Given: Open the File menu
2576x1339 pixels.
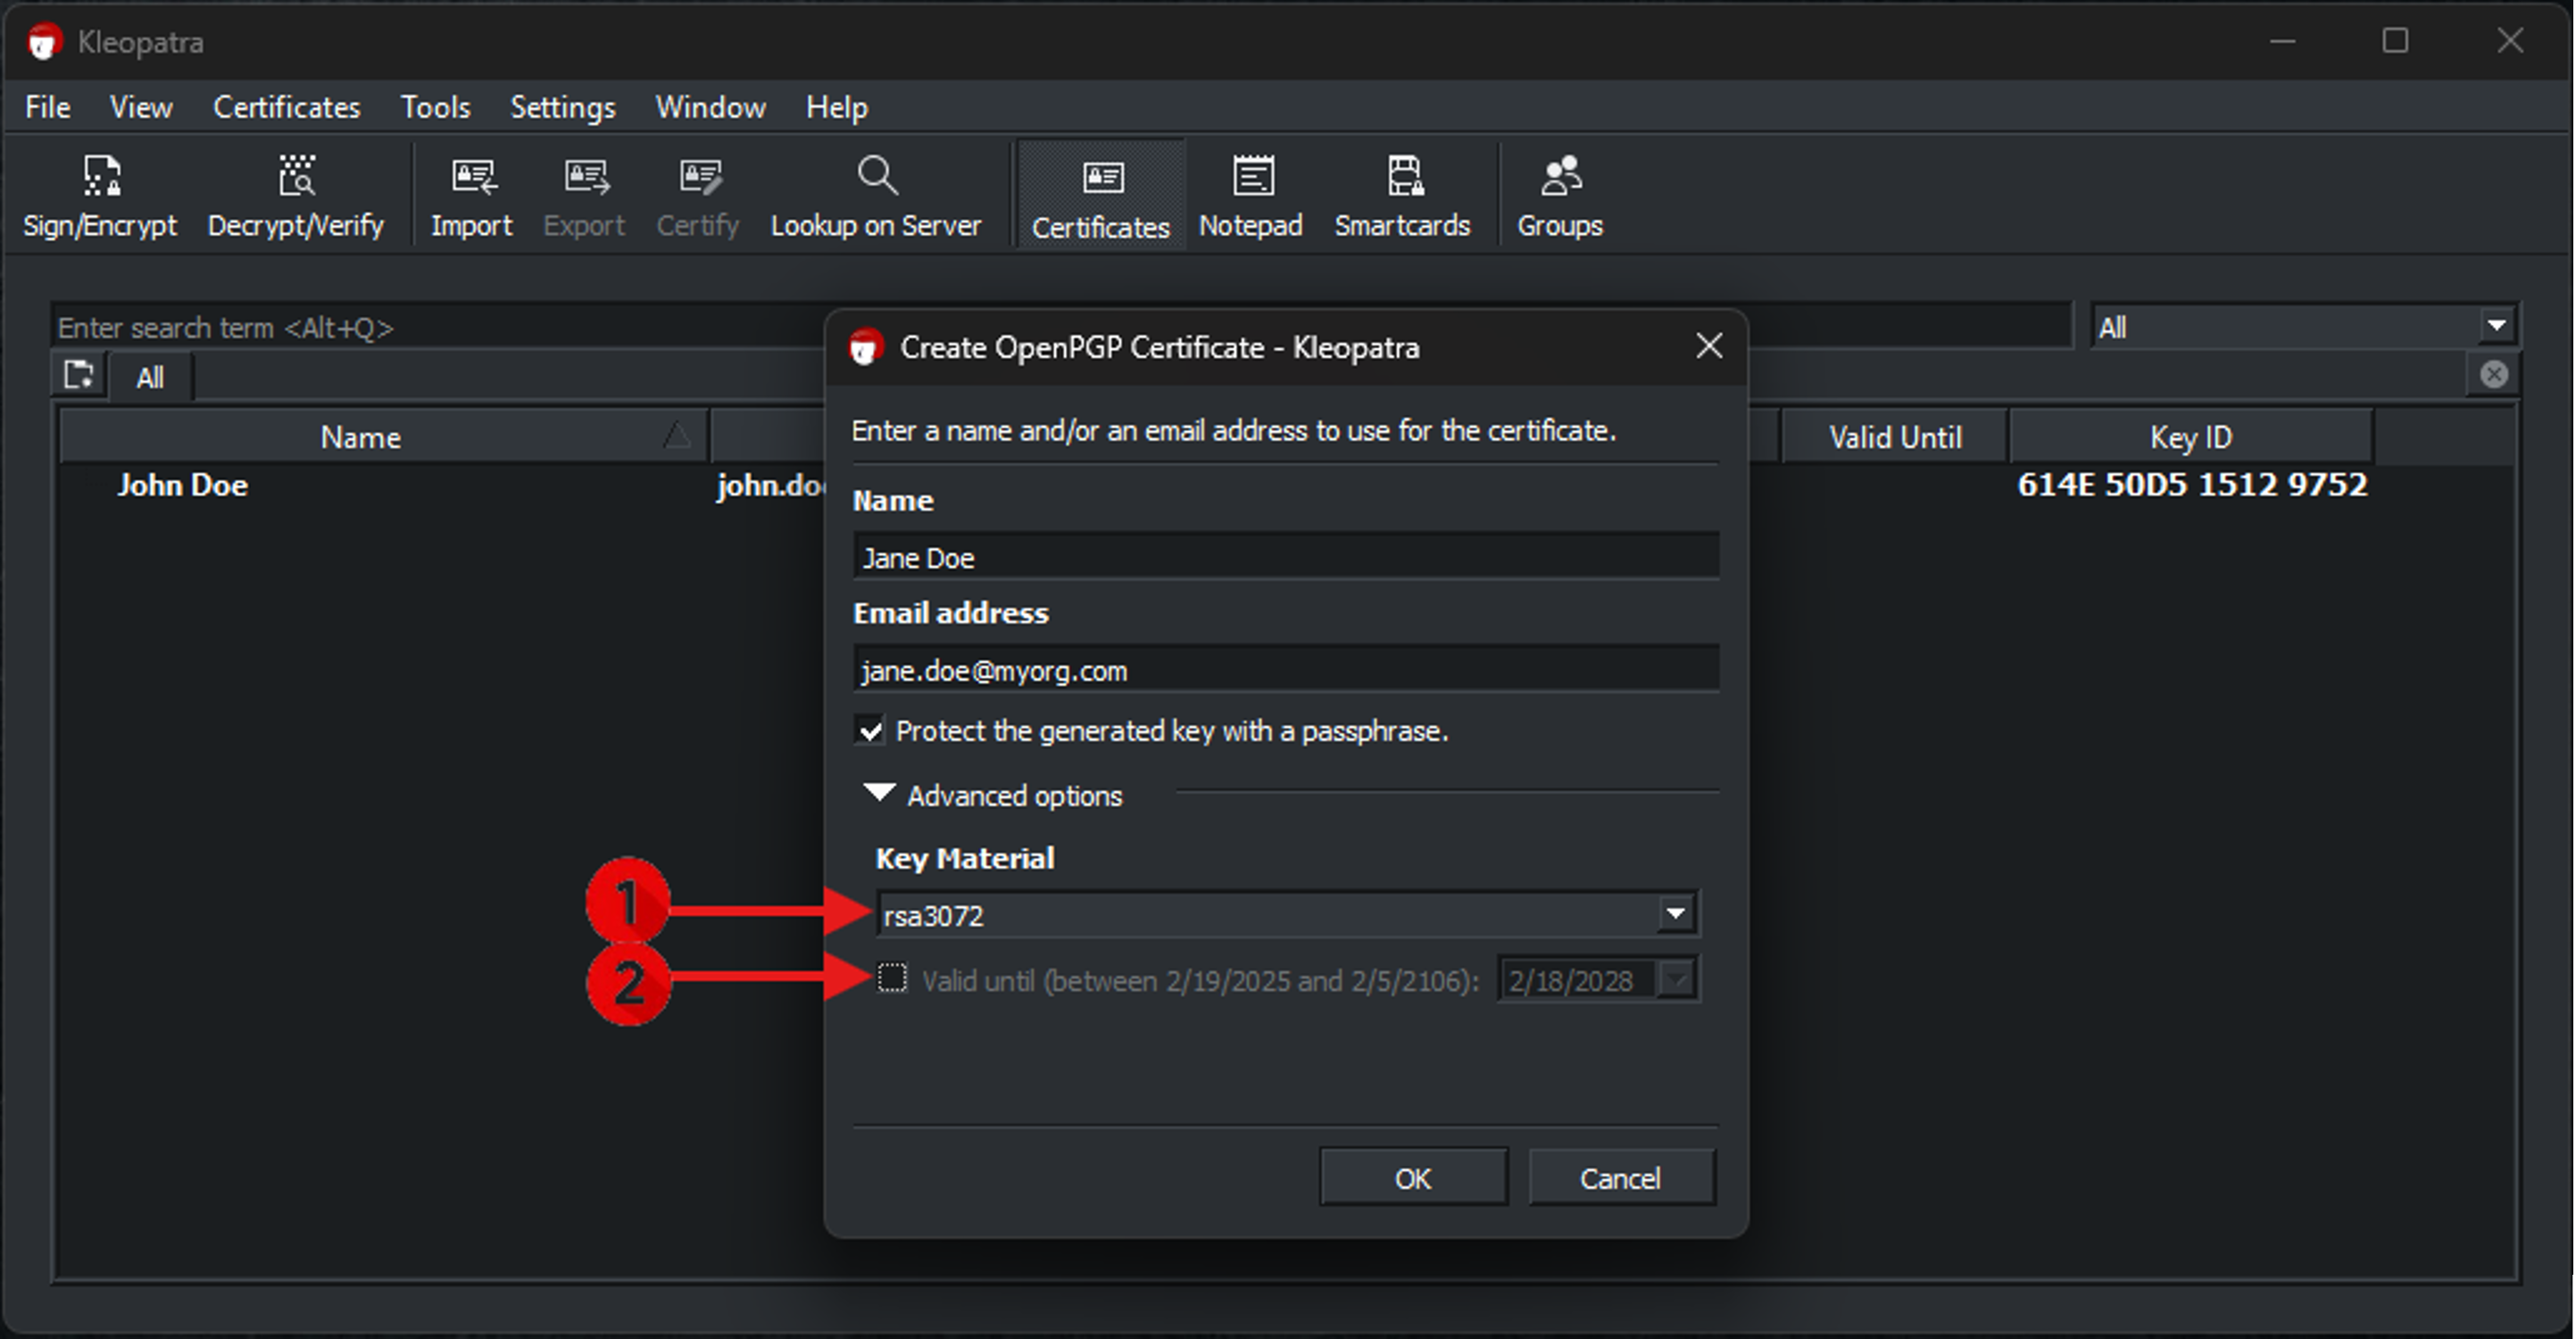Looking at the screenshot, I should coord(48,107).
